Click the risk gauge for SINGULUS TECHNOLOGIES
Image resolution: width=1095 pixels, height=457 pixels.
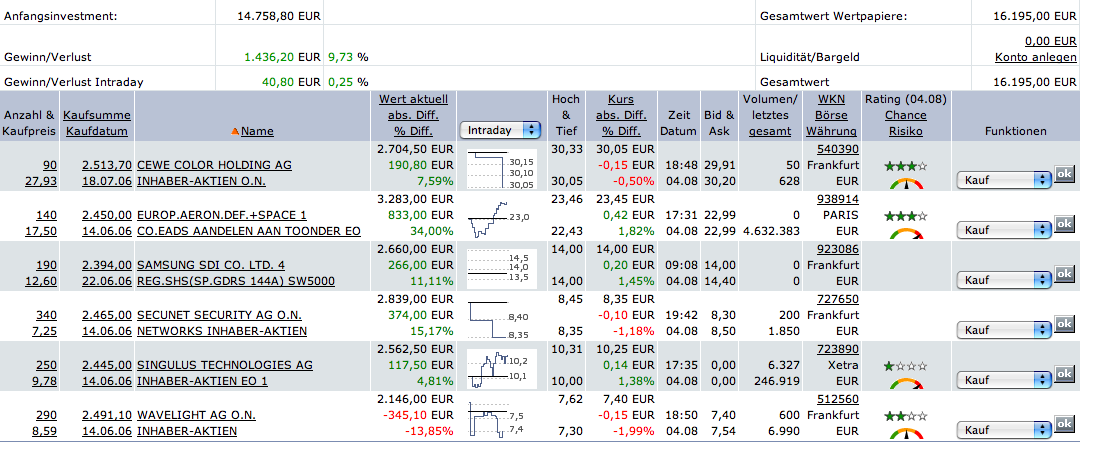pyautogui.click(x=905, y=382)
